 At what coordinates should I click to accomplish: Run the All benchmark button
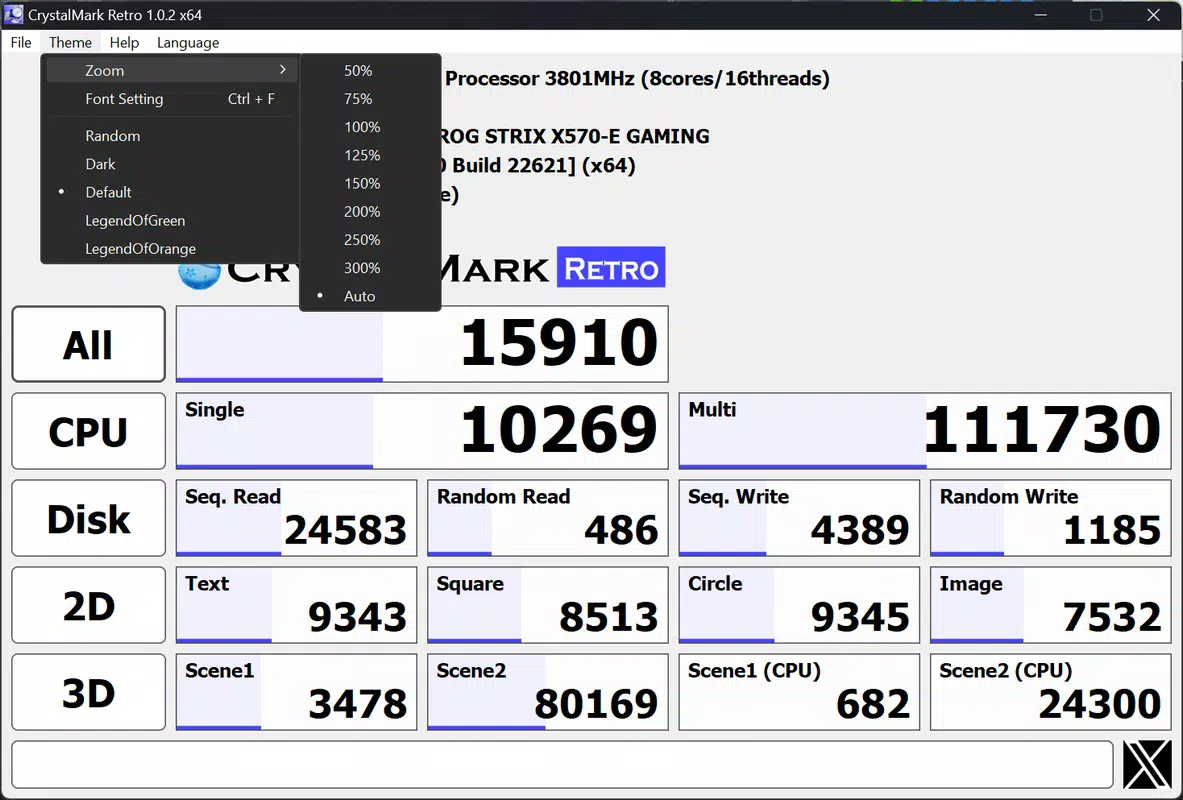coord(88,344)
